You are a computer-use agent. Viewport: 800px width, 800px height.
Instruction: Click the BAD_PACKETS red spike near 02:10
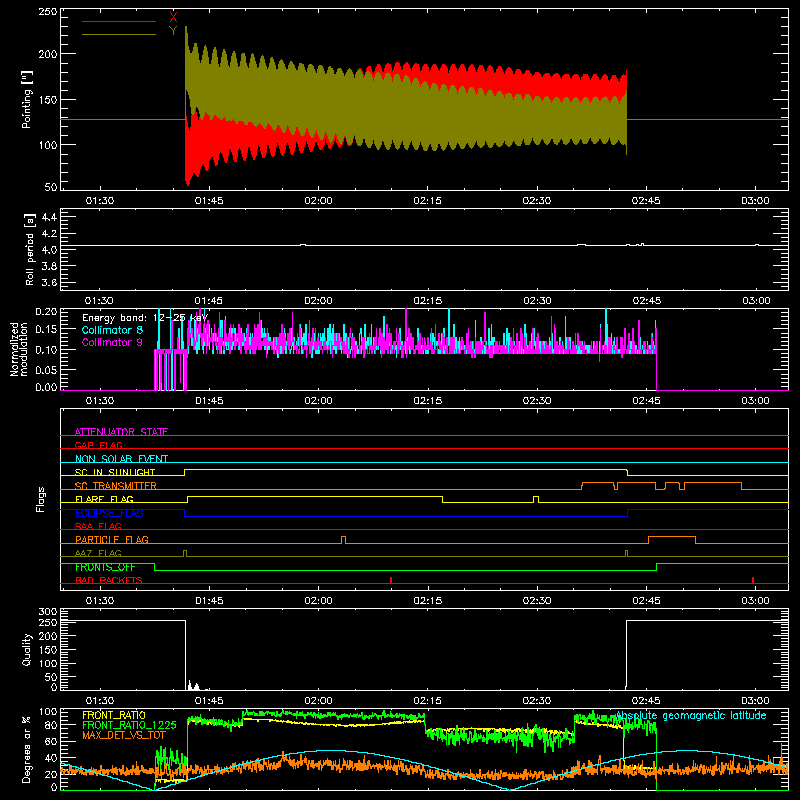click(x=391, y=580)
